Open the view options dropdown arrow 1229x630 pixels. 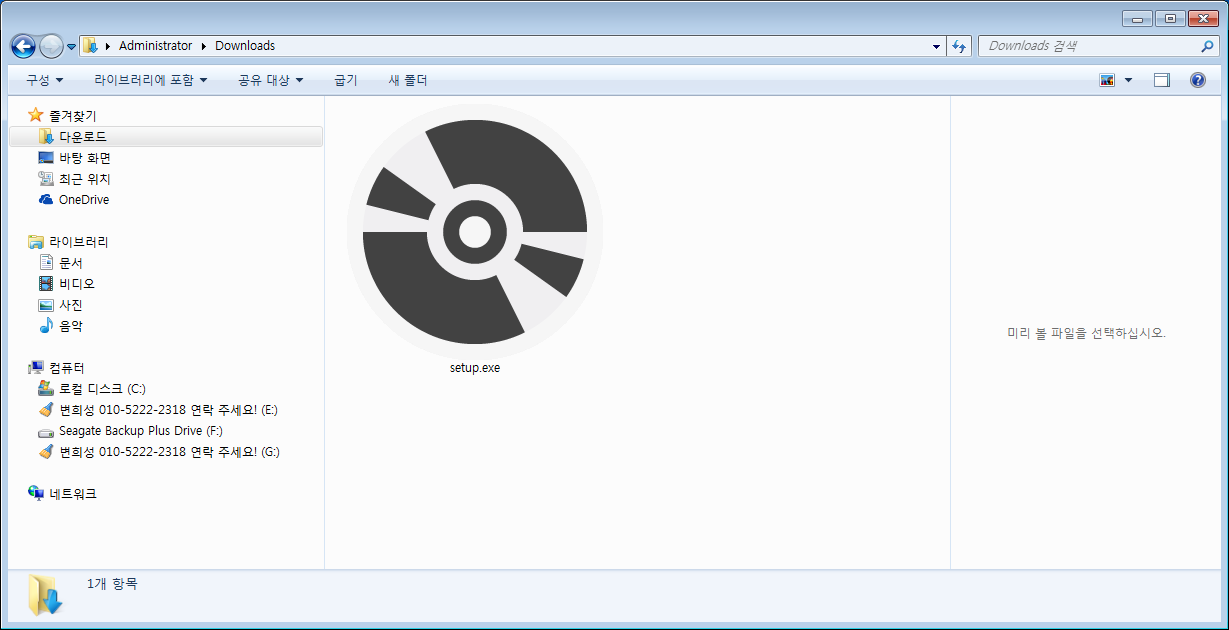point(1129,80)
